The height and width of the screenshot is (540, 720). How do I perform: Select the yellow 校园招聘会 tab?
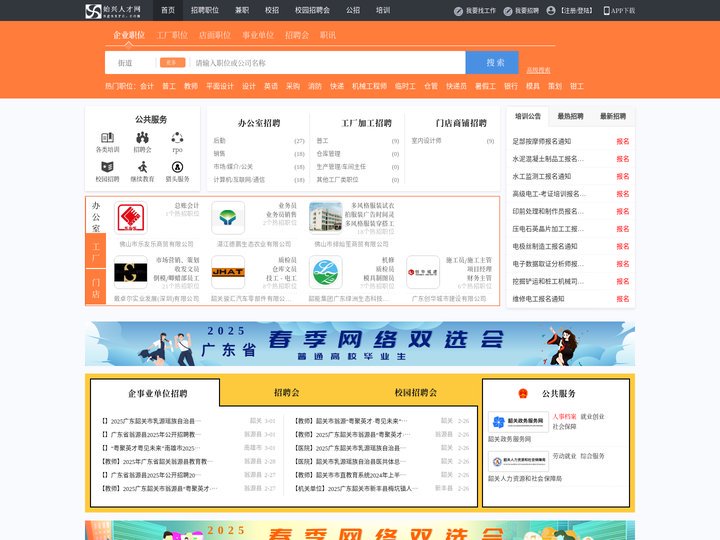(x=416, y=393)
